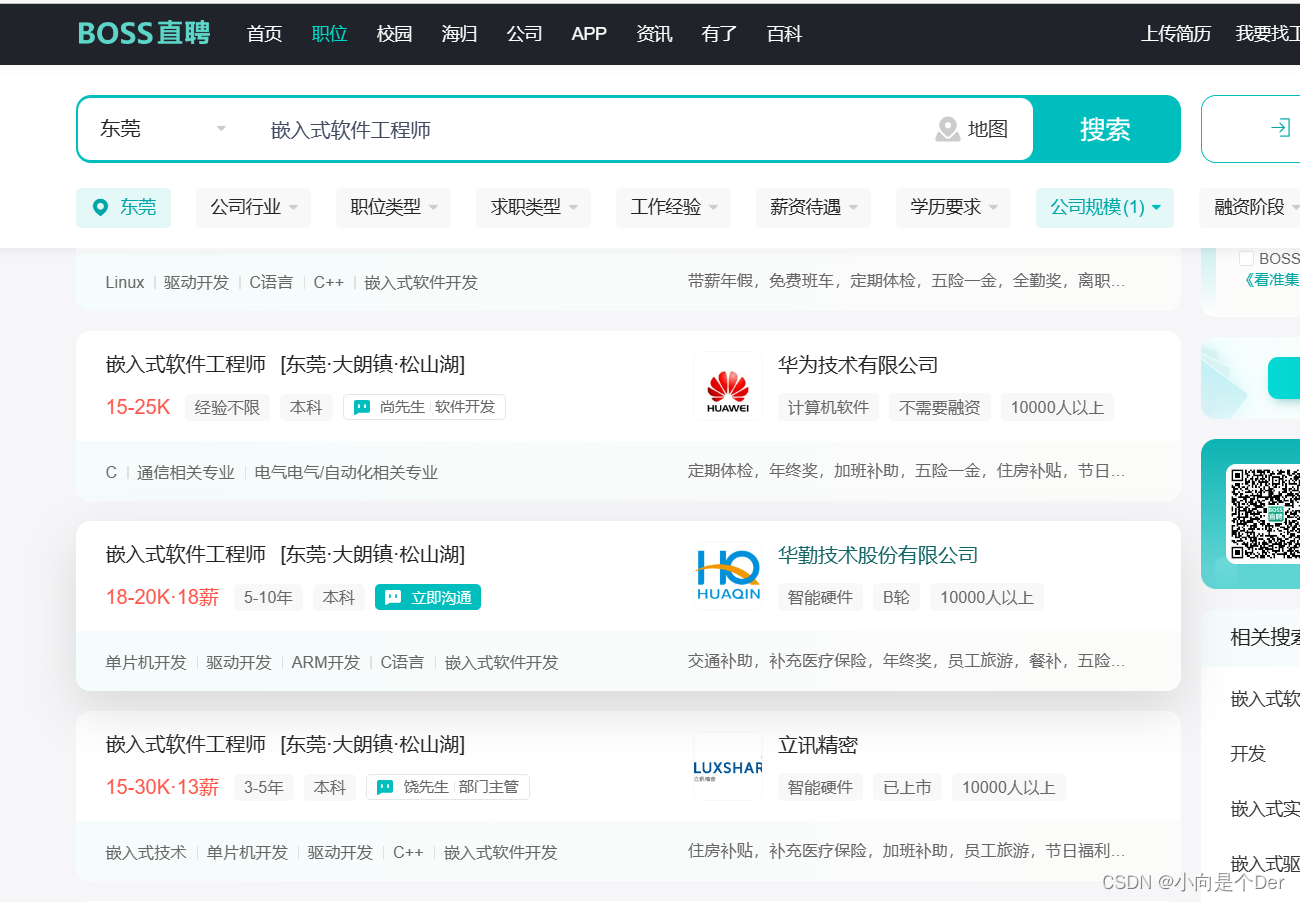Open 有了 in the top navigation

click(x=719, y=34)
